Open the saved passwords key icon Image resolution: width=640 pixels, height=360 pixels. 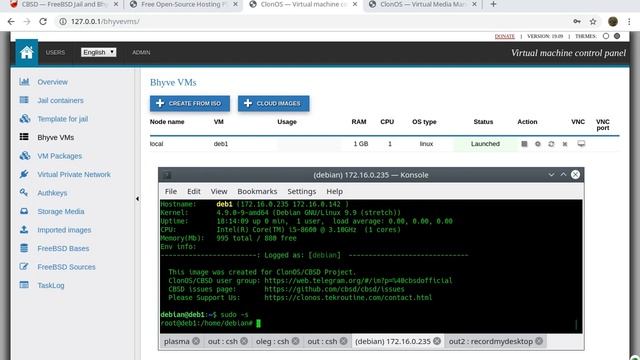click(577, 21)
